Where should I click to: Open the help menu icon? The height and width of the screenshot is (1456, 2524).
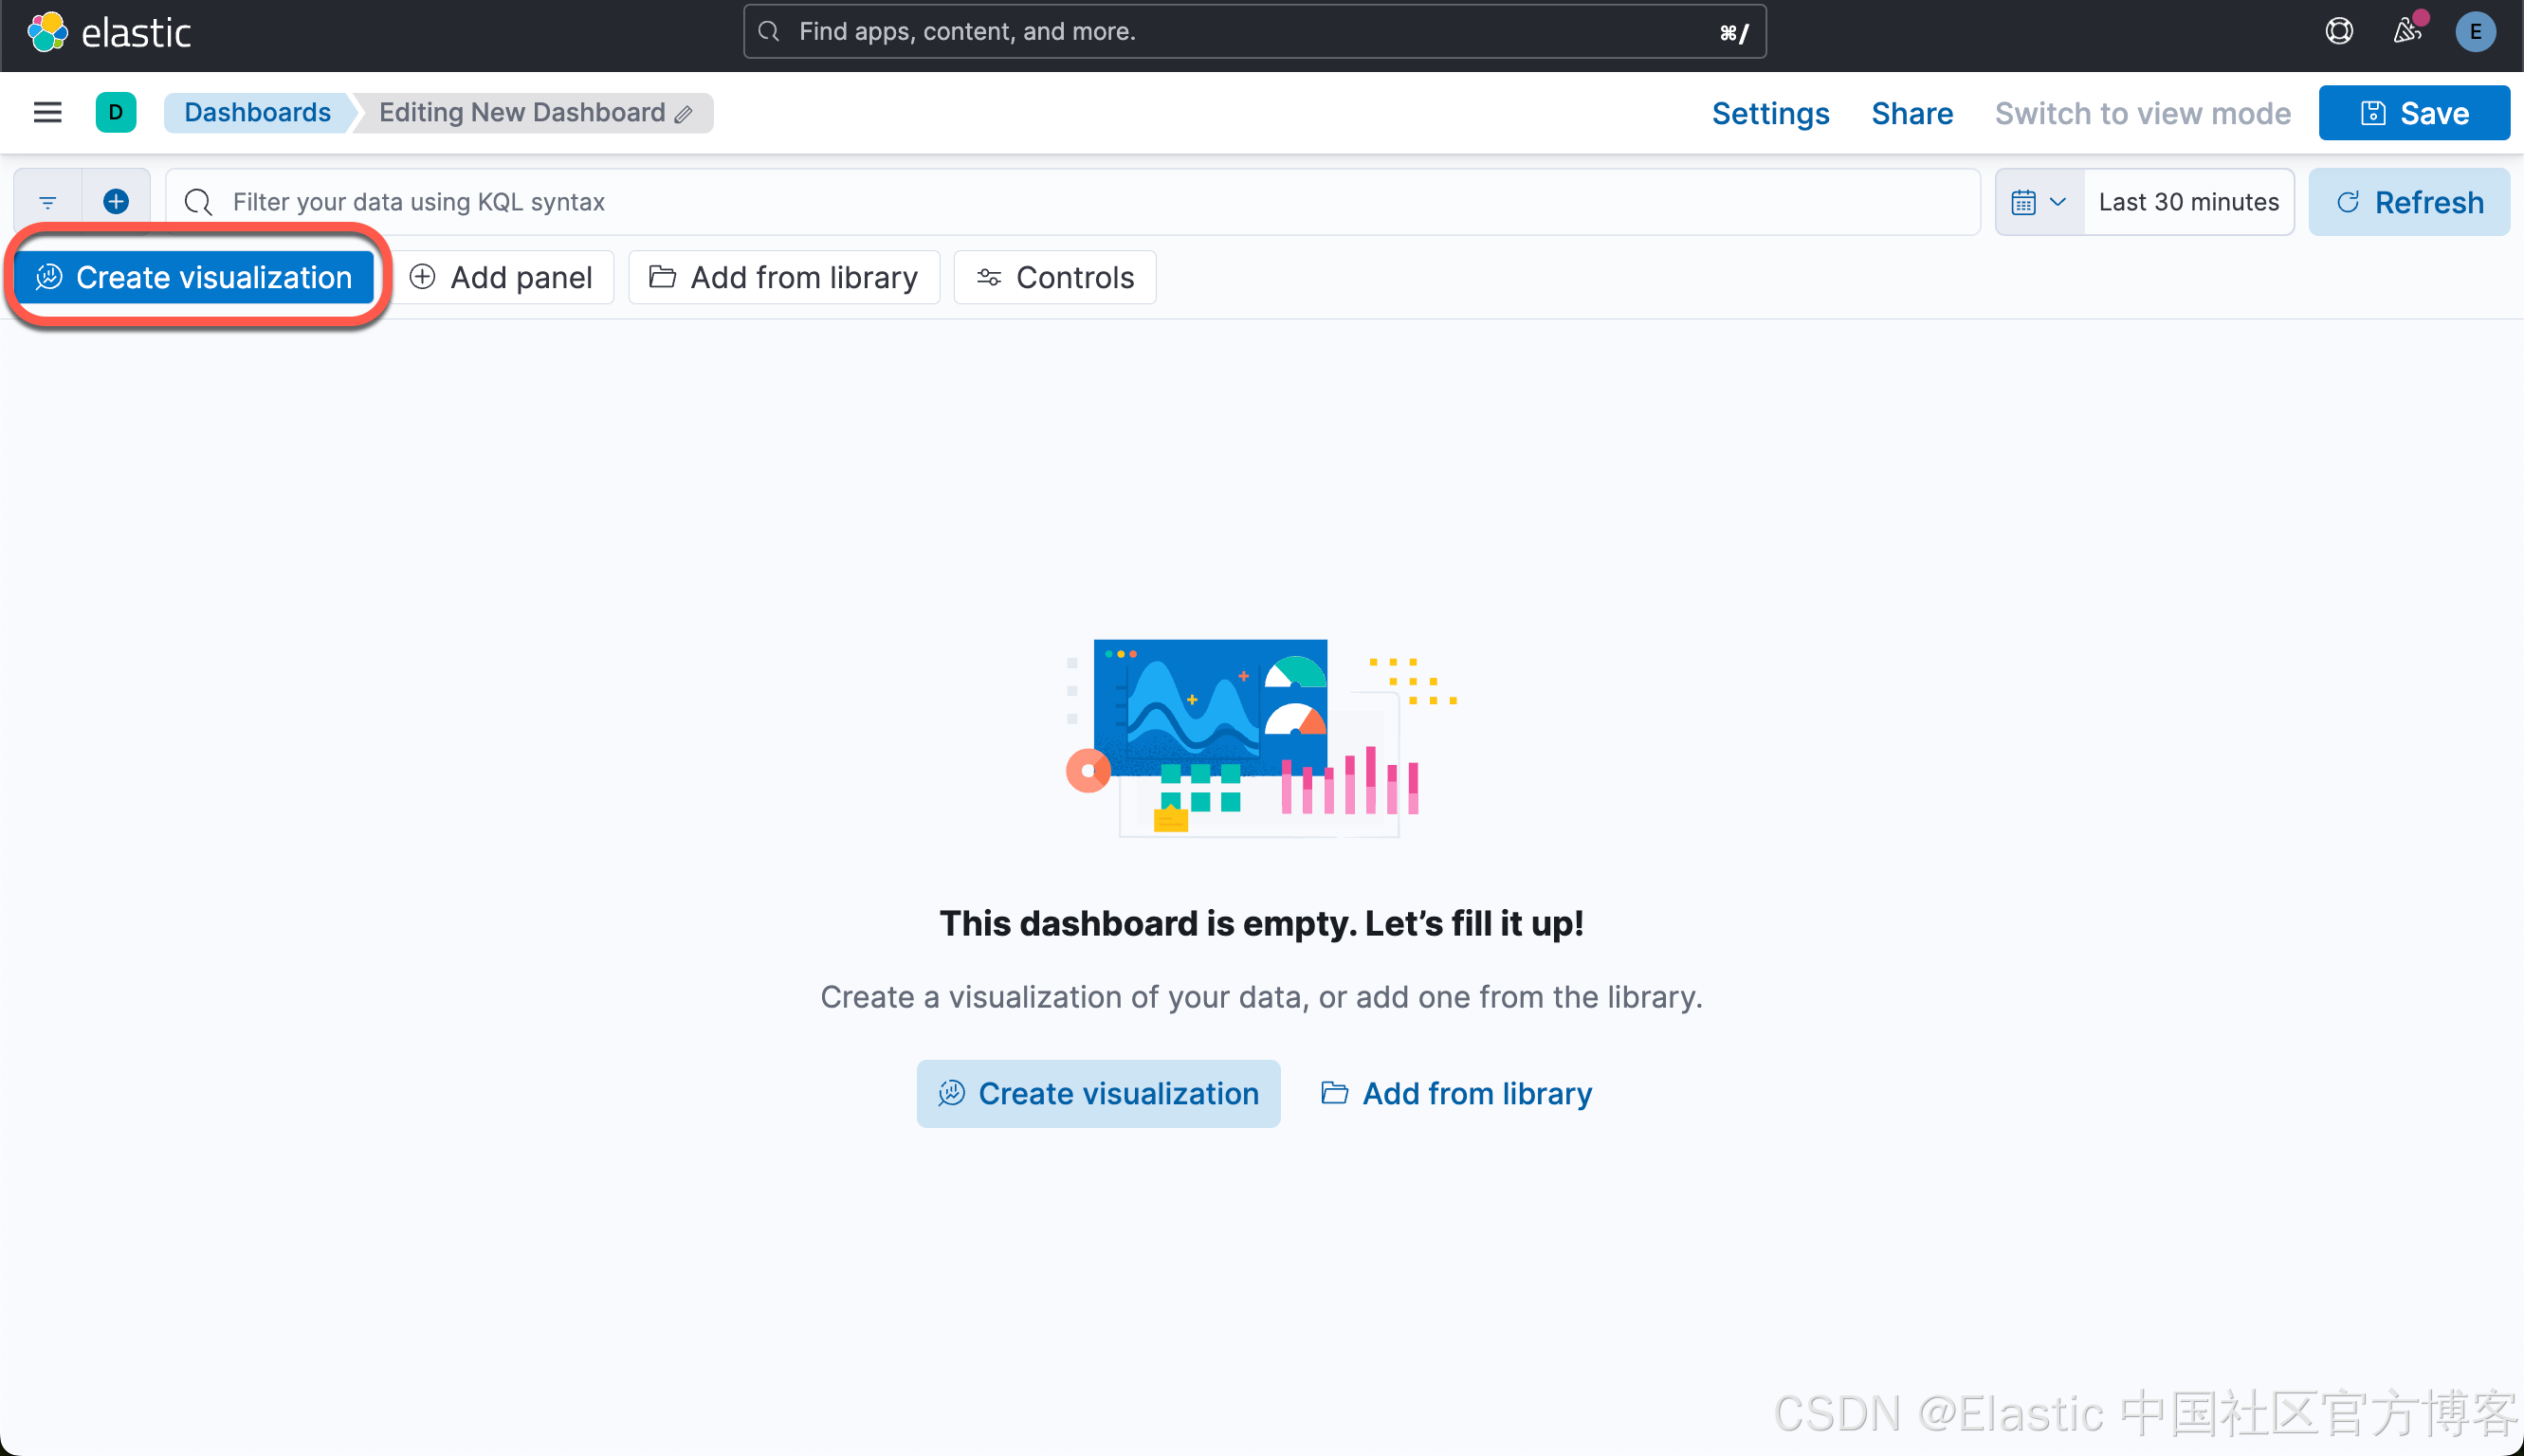(x=2338, y=31)
